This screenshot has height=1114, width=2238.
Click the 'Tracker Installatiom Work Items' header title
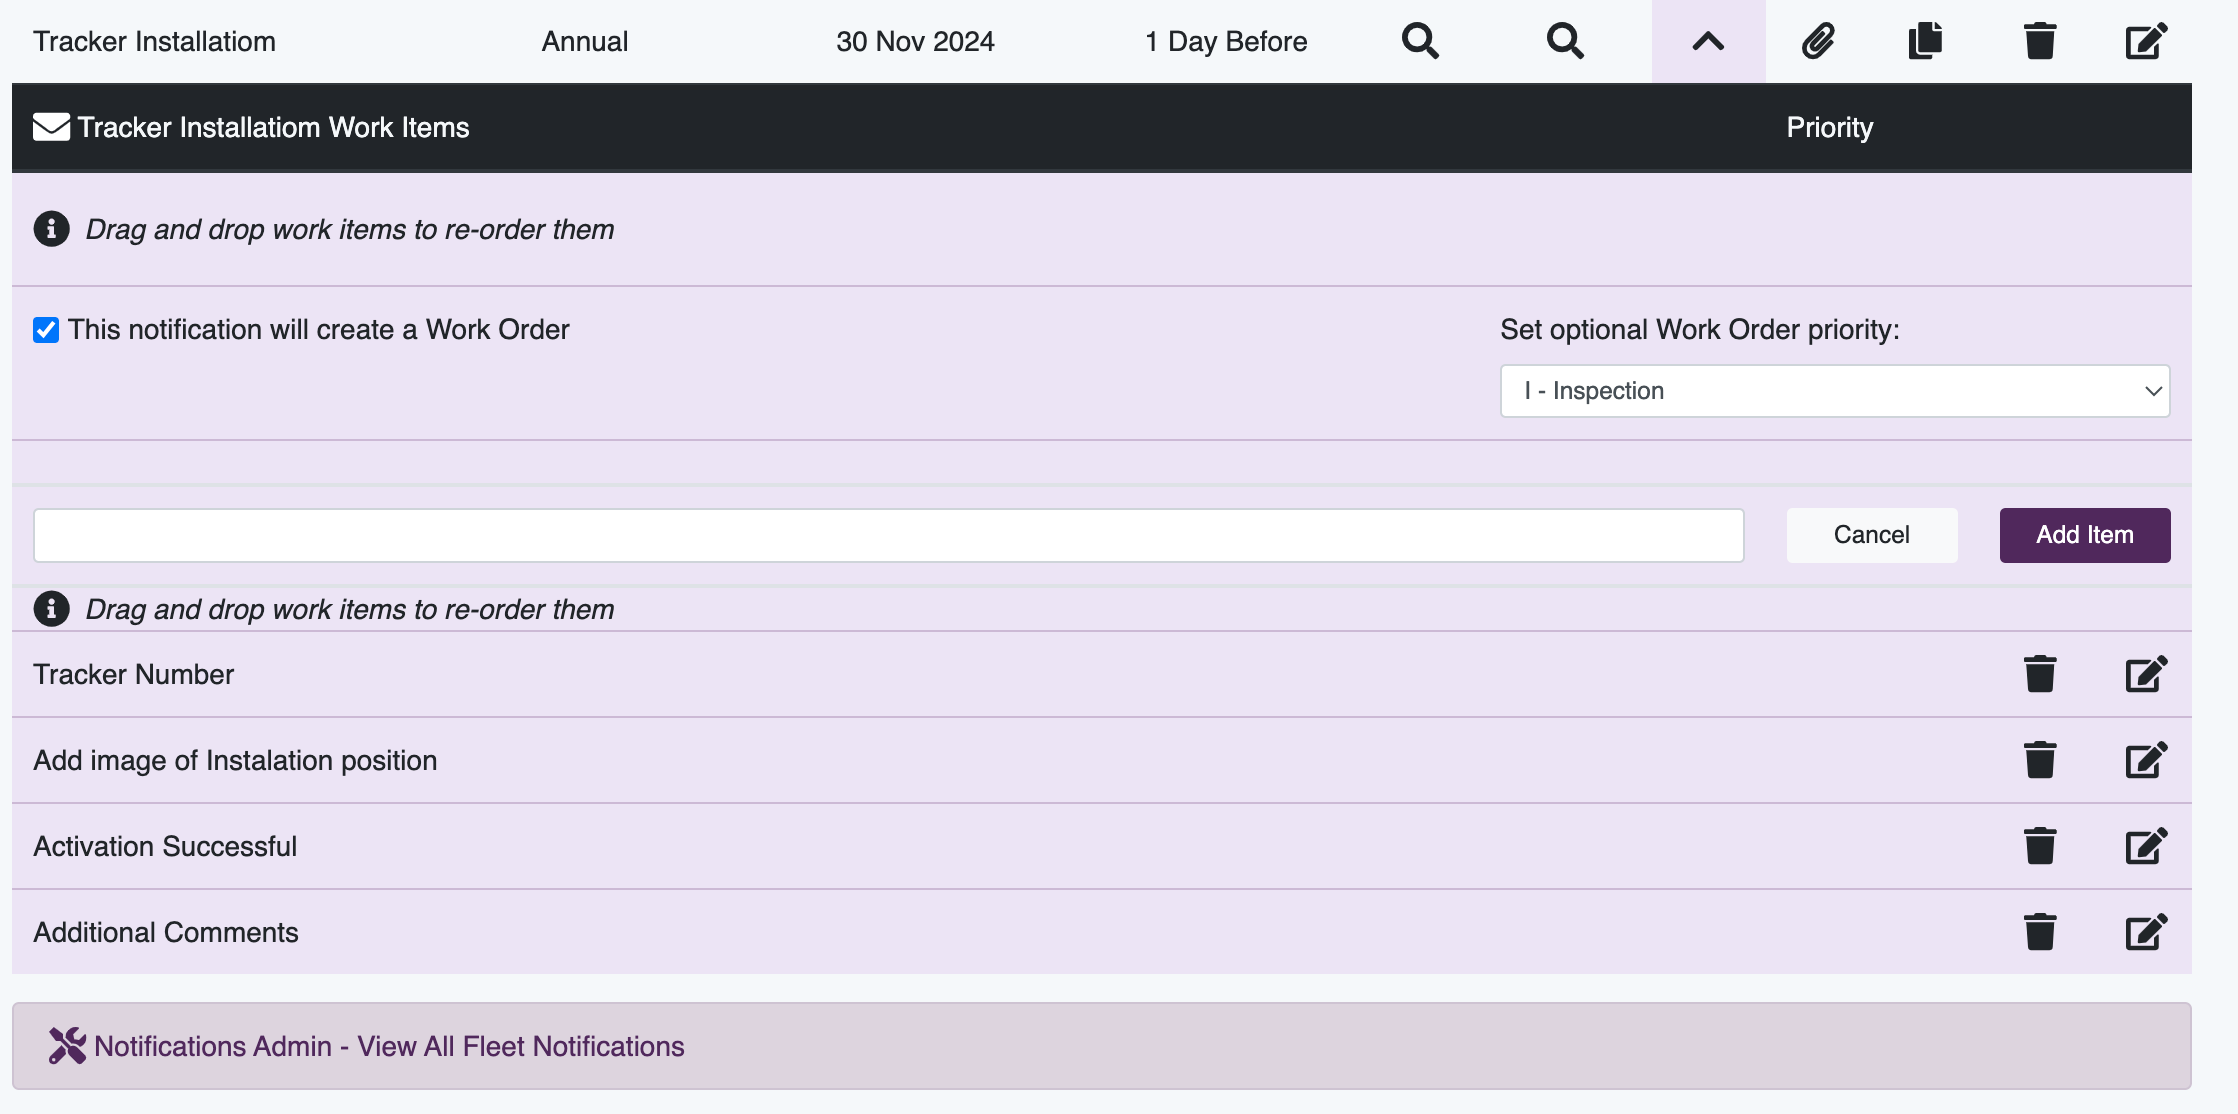click(x=273, y=127)
